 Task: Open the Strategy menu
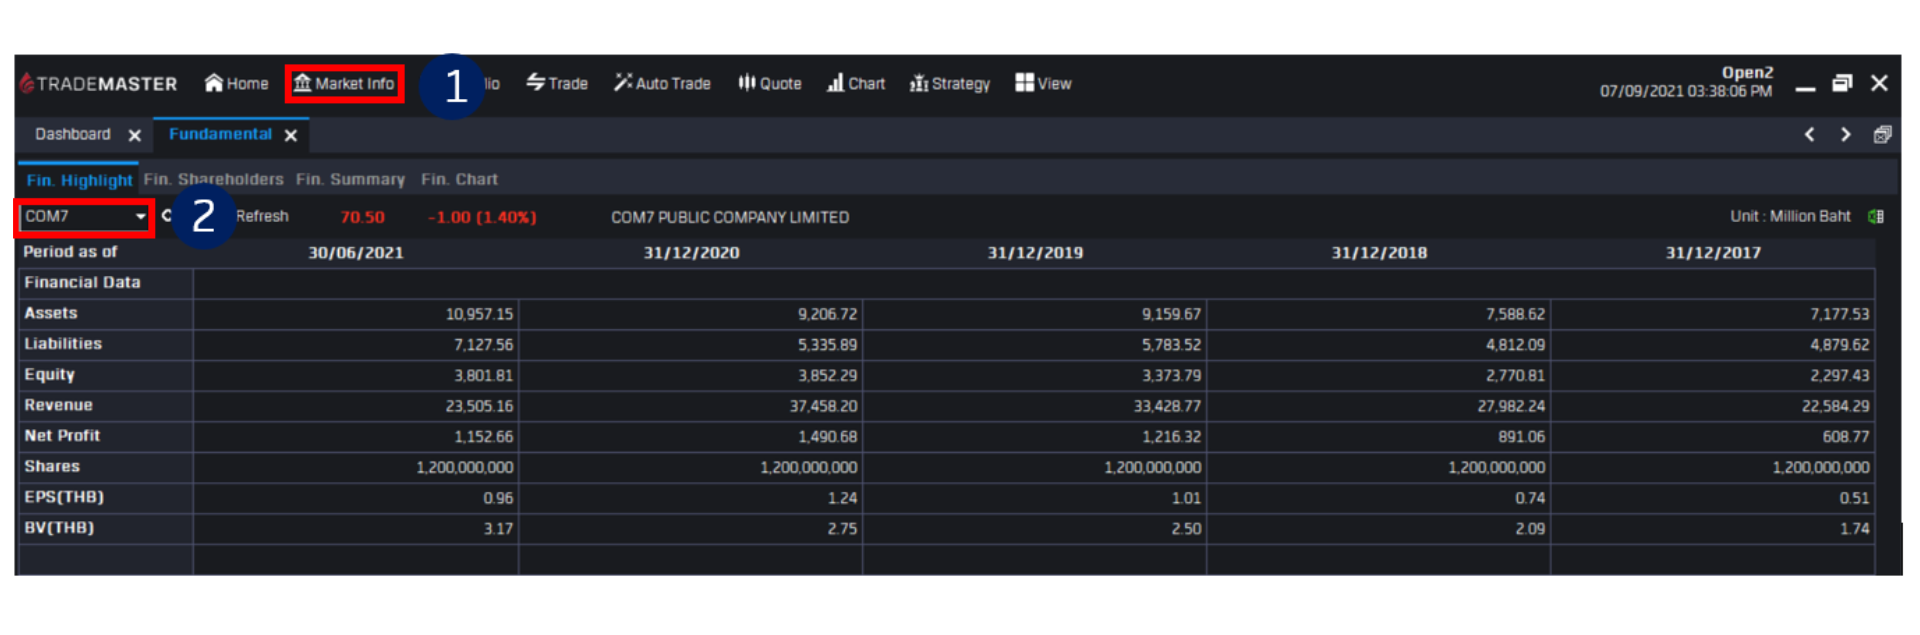(x=950, y=84)
